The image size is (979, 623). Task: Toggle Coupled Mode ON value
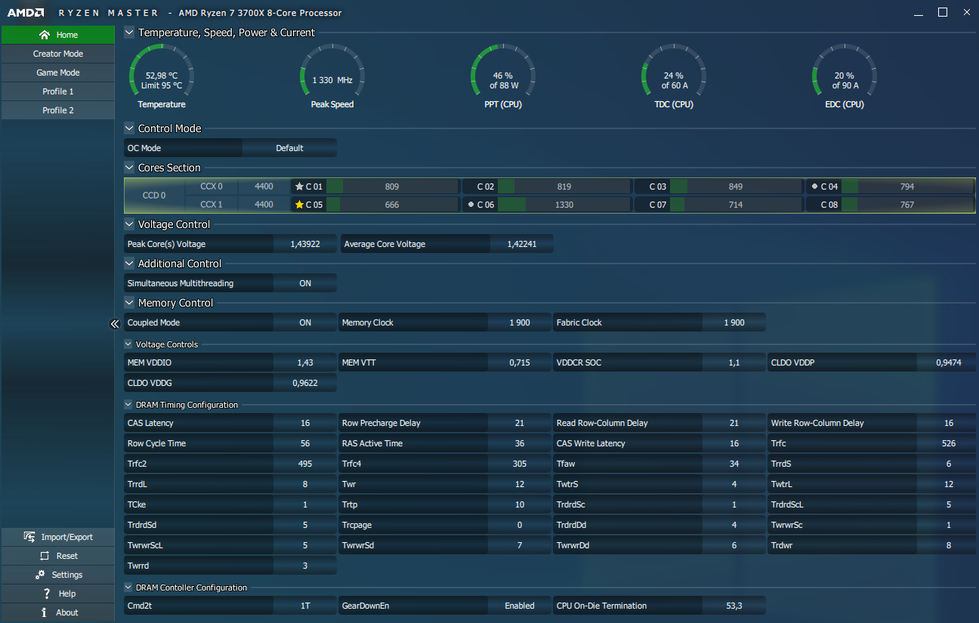tap(305, 323)
